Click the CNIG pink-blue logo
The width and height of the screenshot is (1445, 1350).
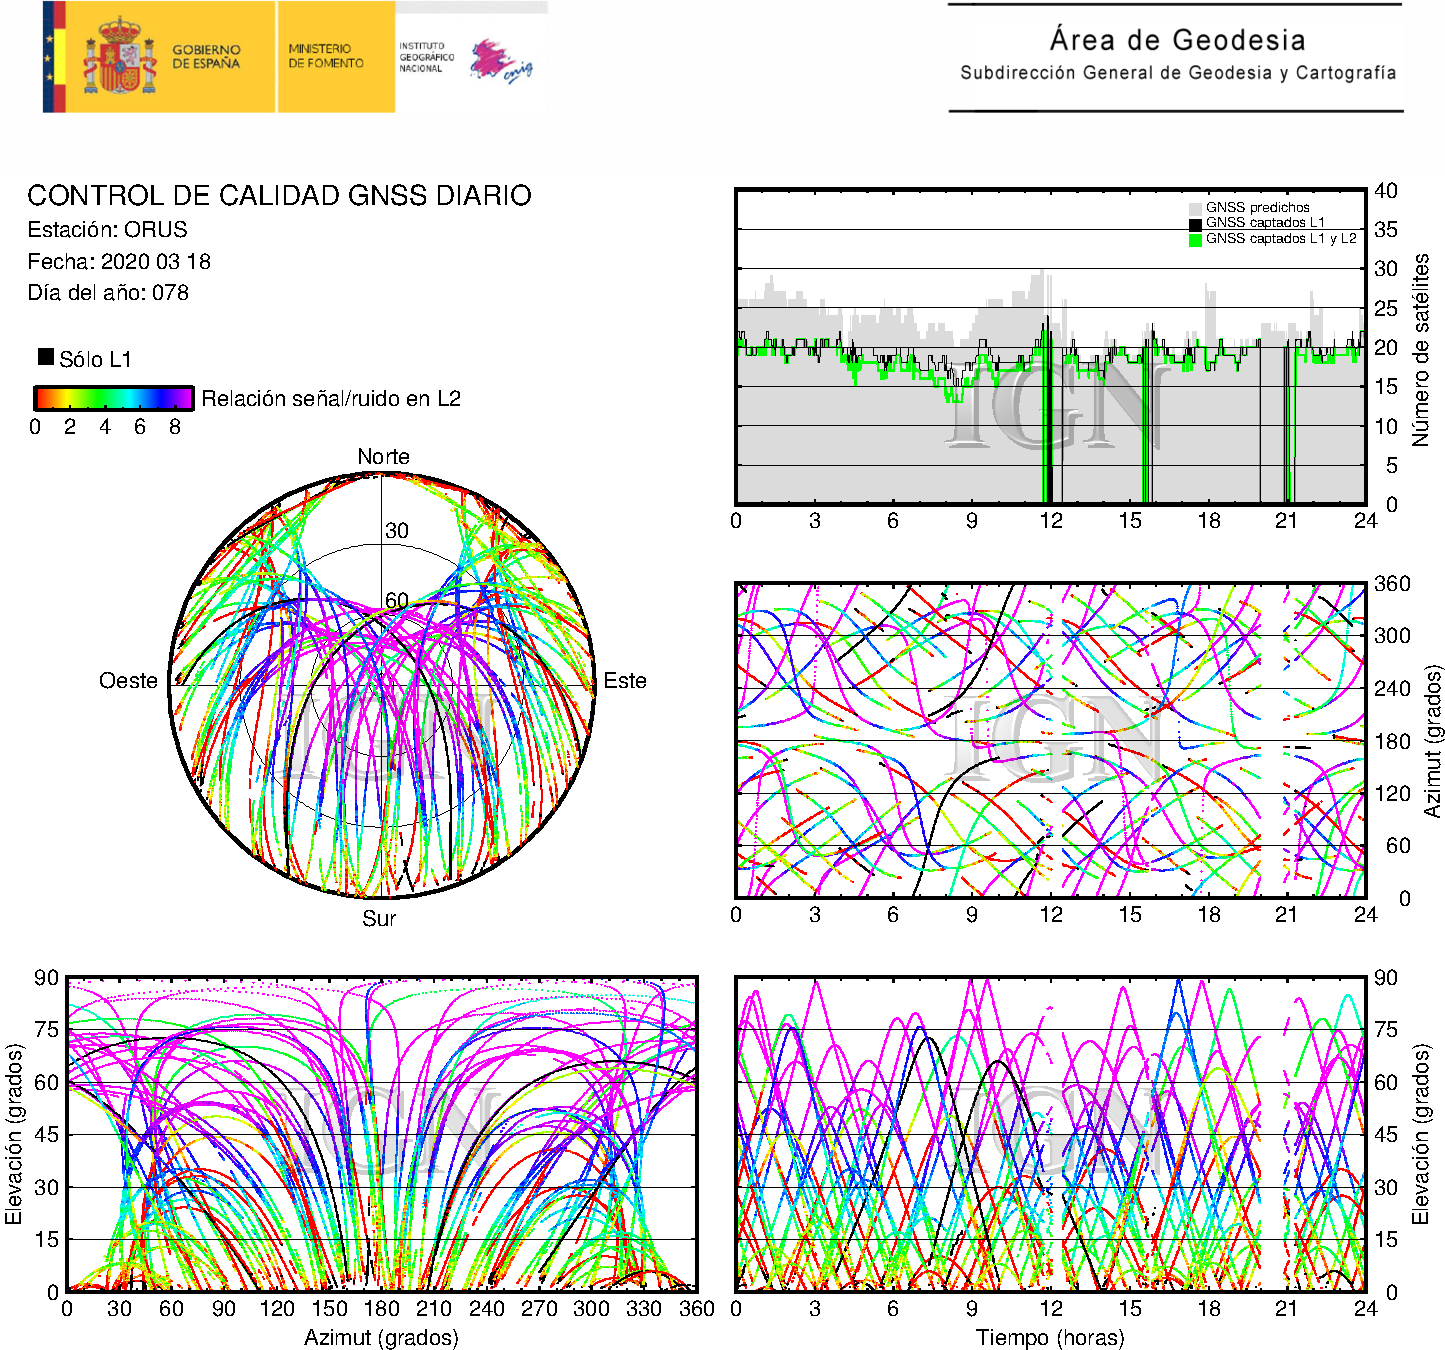coord(501,61)
